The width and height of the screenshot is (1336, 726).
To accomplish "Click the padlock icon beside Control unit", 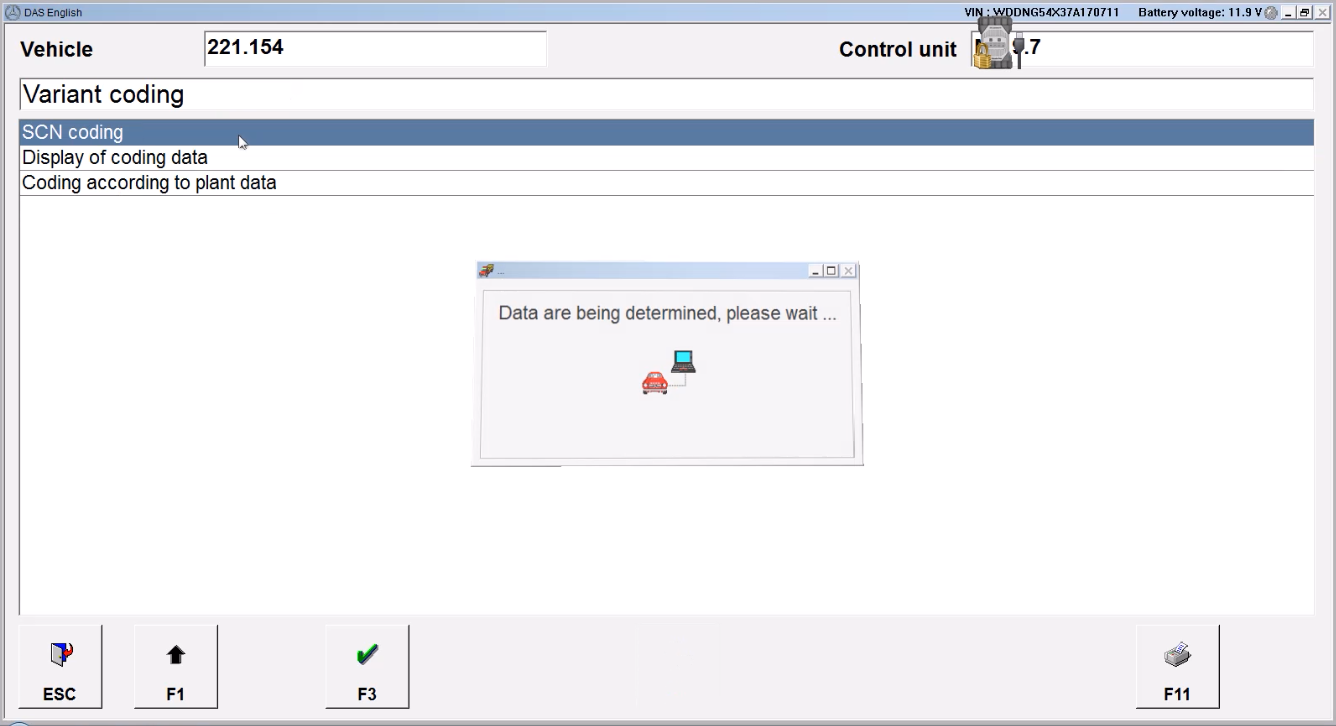I will click(981, 57).
